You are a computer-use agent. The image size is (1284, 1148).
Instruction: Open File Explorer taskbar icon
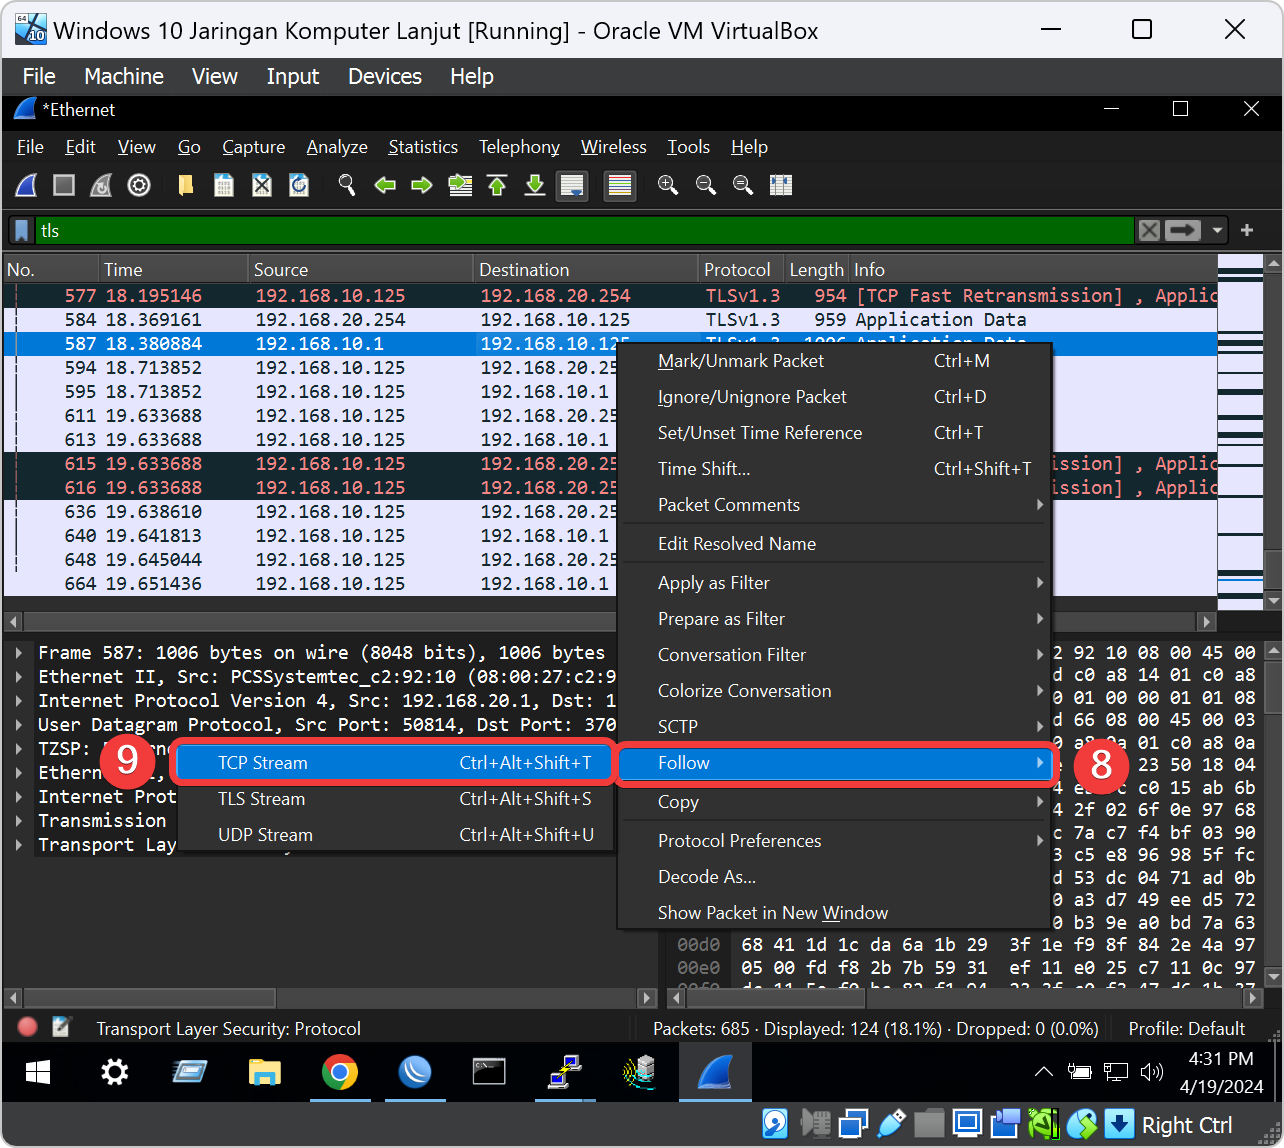tap(264, 1073)
